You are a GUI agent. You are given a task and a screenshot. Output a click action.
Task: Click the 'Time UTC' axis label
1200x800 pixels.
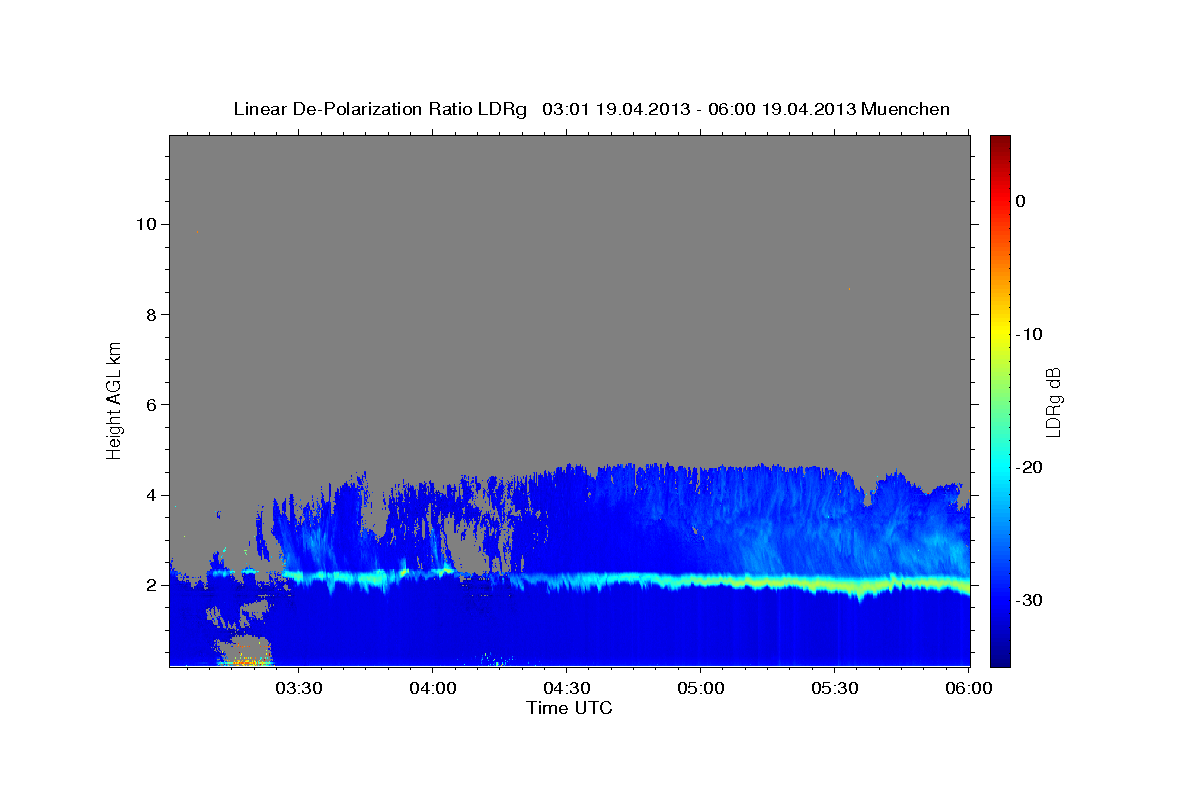[569, 708]
